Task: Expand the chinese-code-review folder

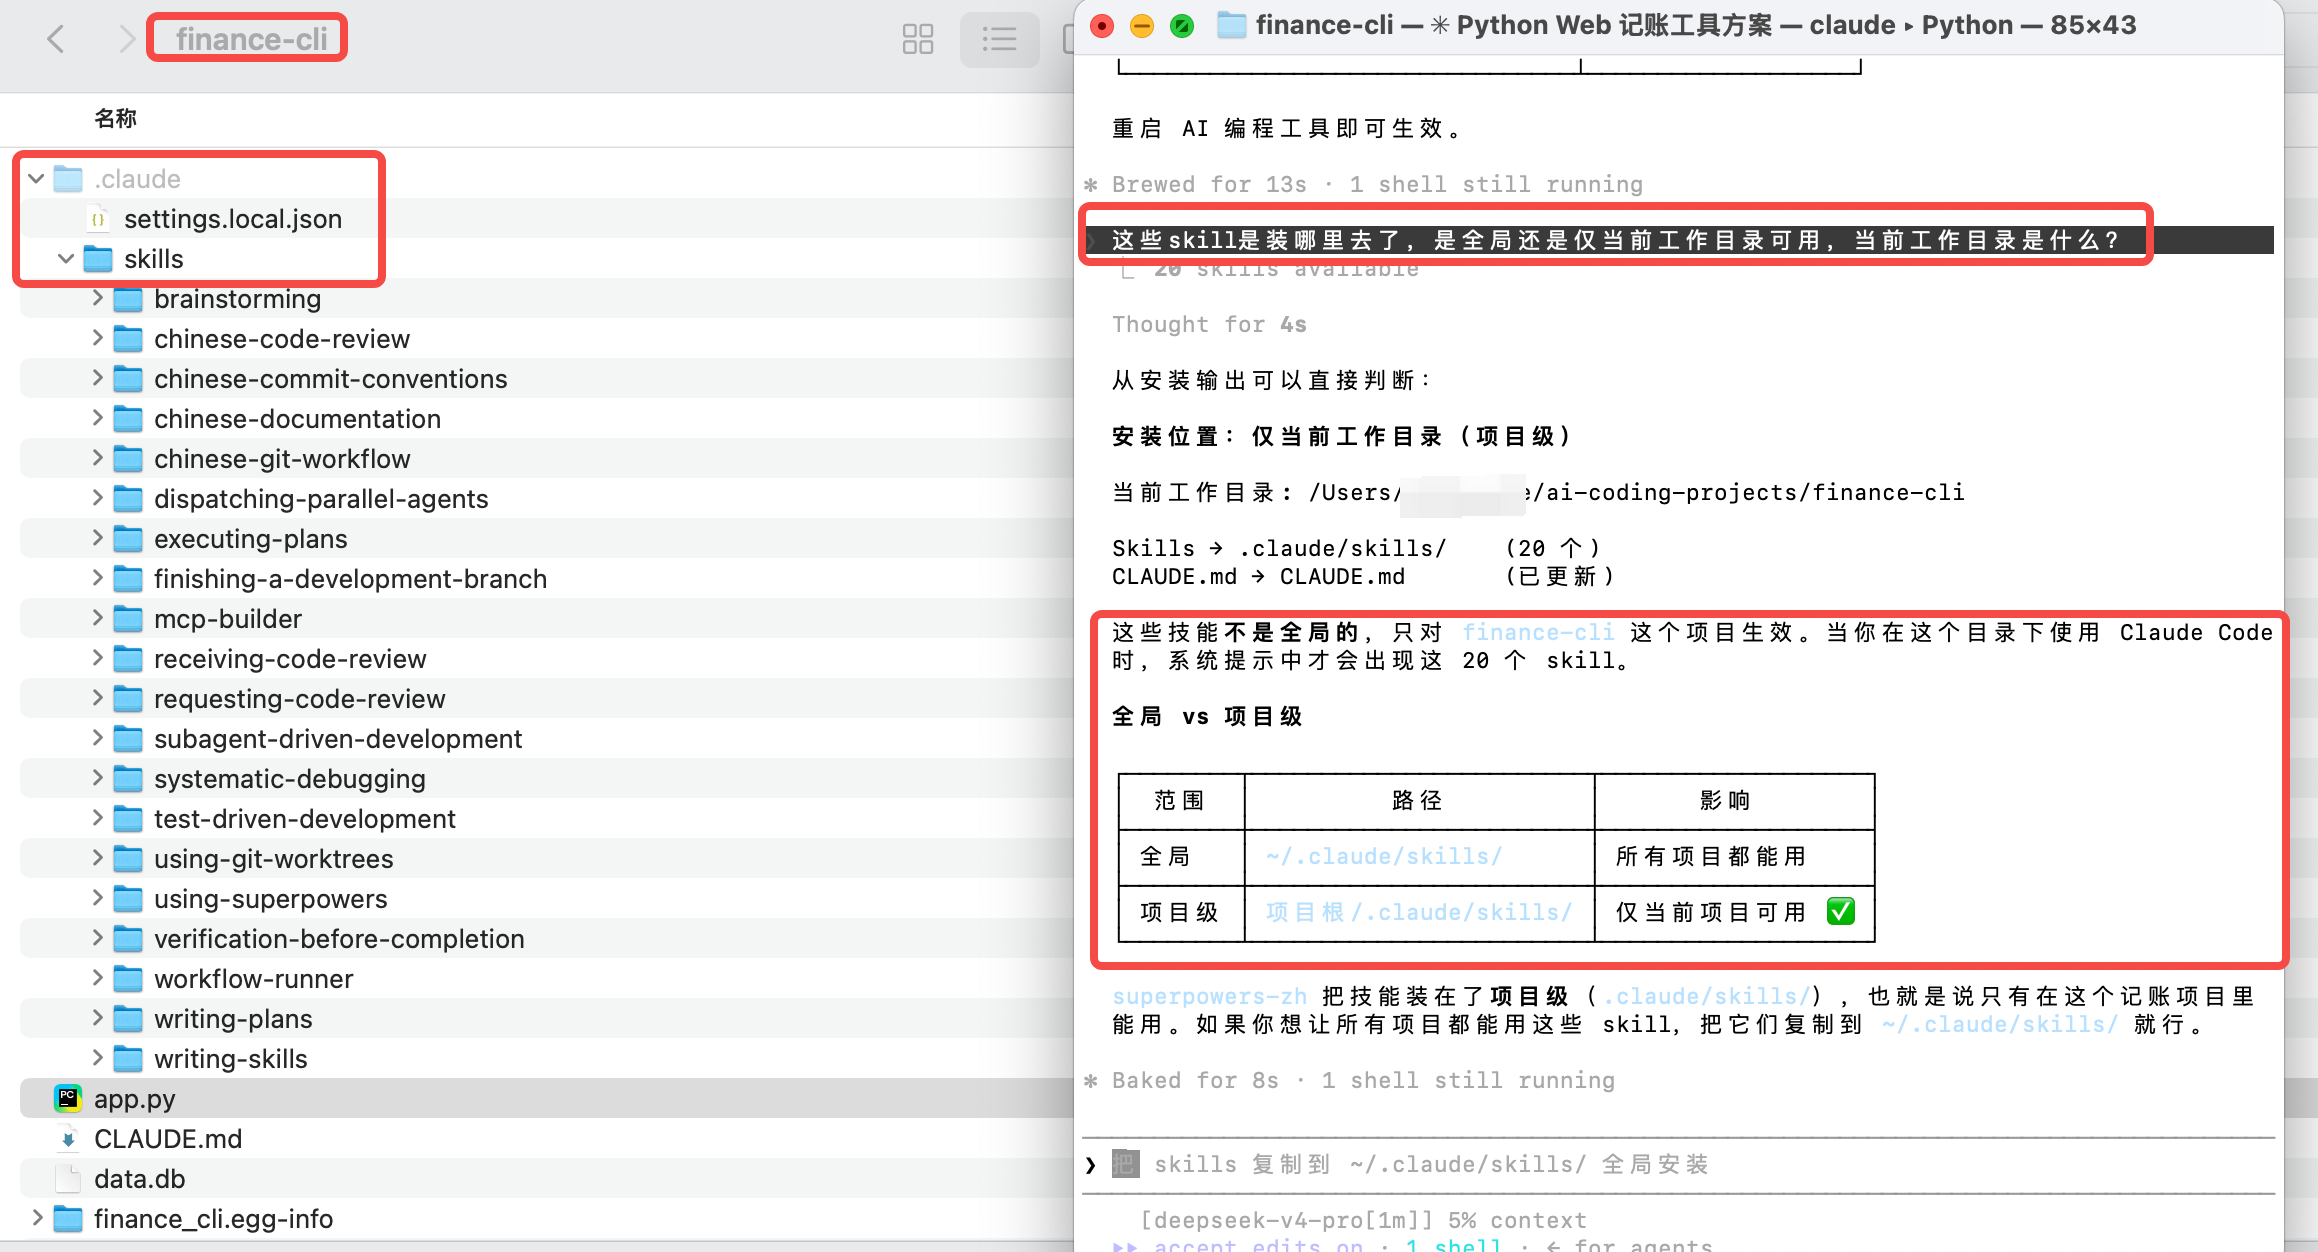Action: click(97, 338)
